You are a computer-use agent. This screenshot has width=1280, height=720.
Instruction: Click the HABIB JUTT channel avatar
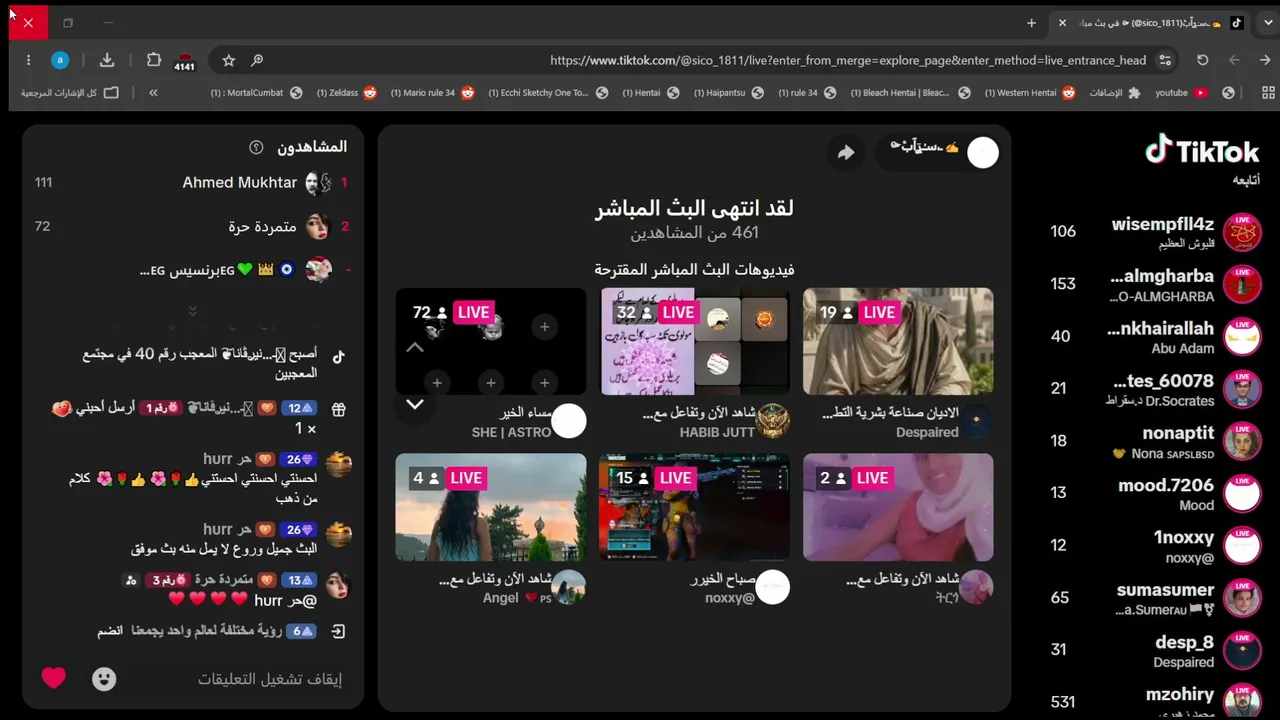tap(773, 421)
